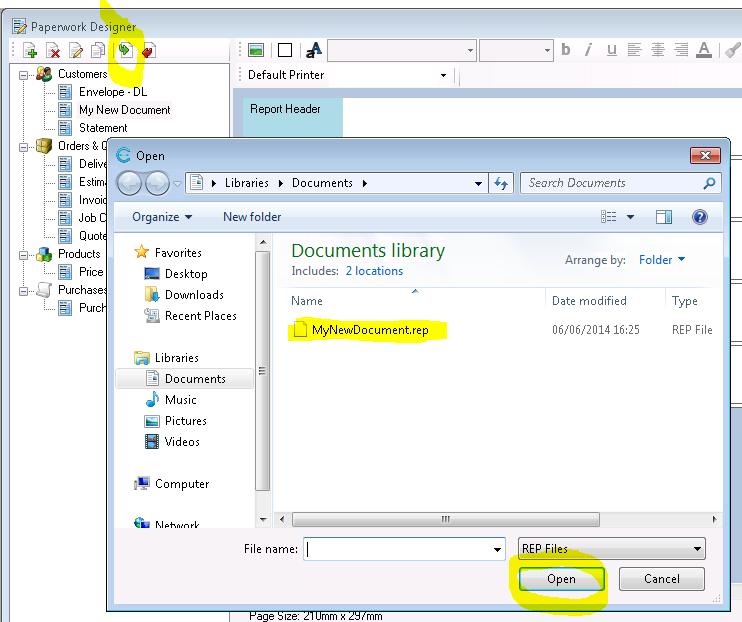Click the delete document toolbar icon
This screenshot has height=622, width=742.
click(54, 51)
